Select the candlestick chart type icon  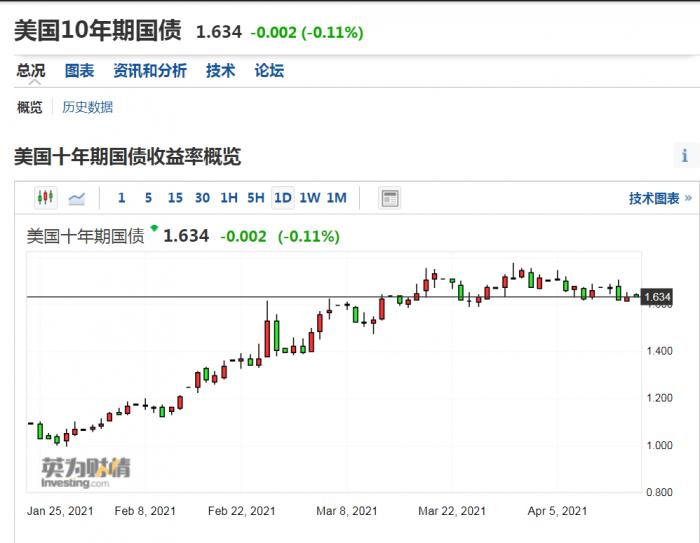(x=46, y=198)
